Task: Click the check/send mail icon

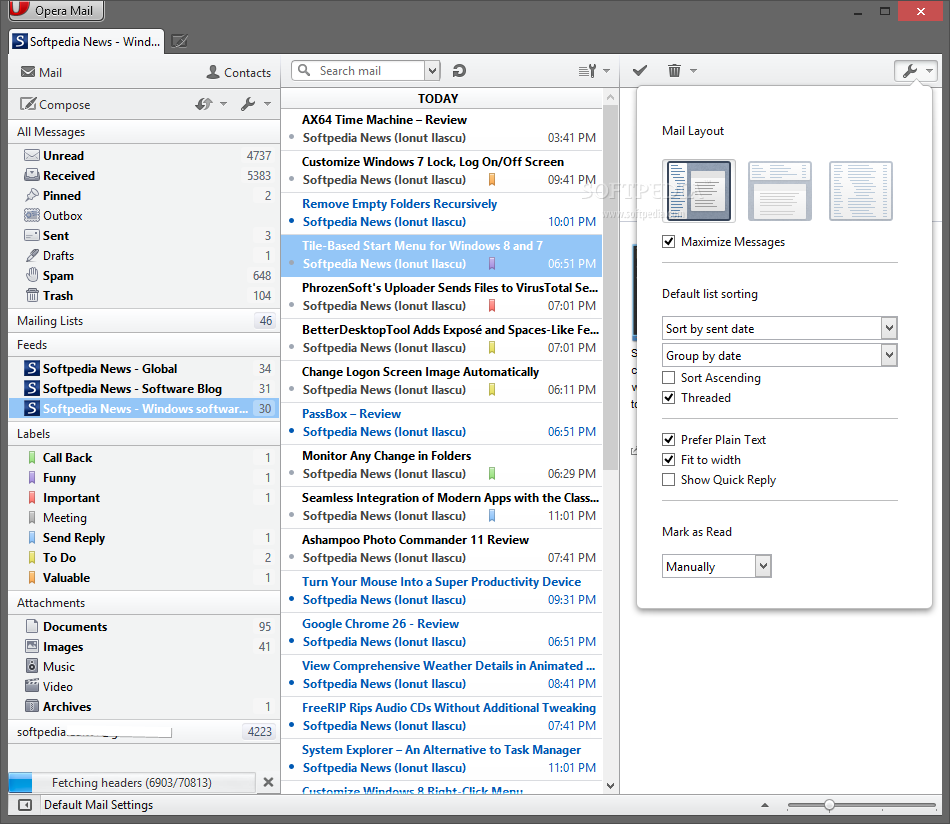Action: 204,104
